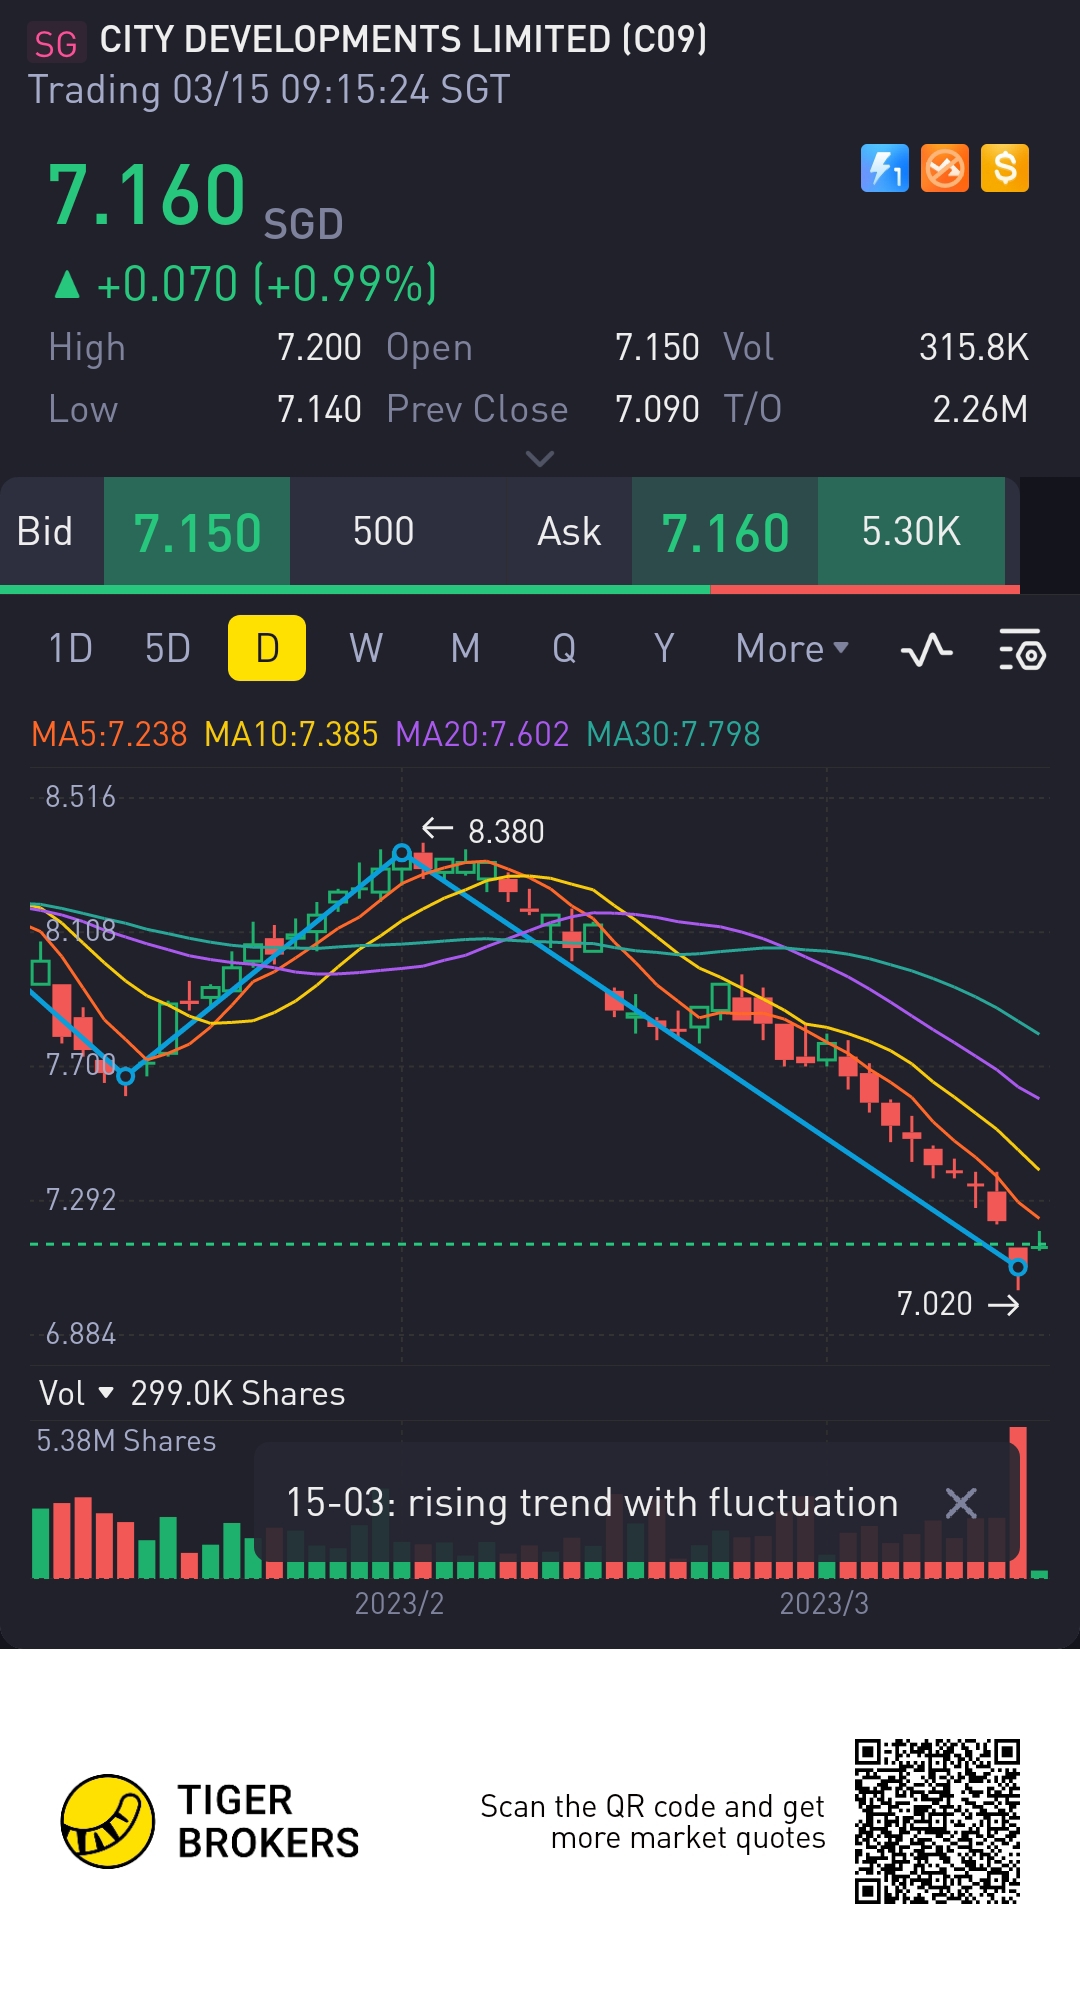Tap the 2023/3 date axis label
Viewport: 1080px width, 1994px height.
824,1603
